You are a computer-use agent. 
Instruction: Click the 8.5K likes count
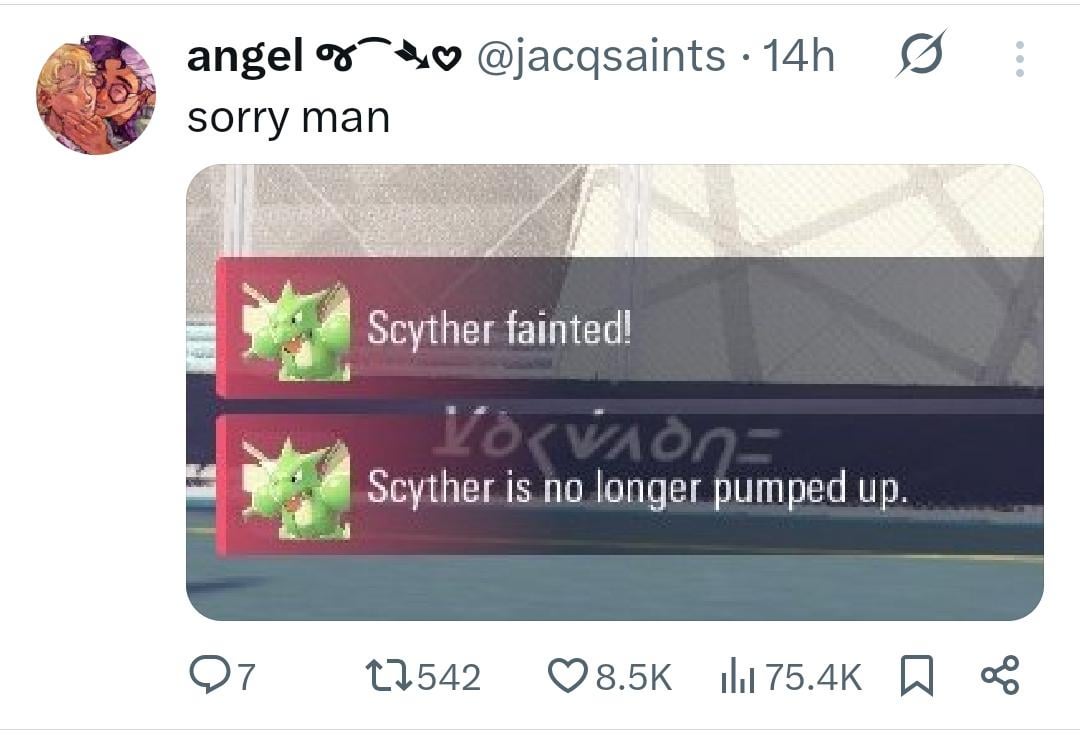point(633,677)
